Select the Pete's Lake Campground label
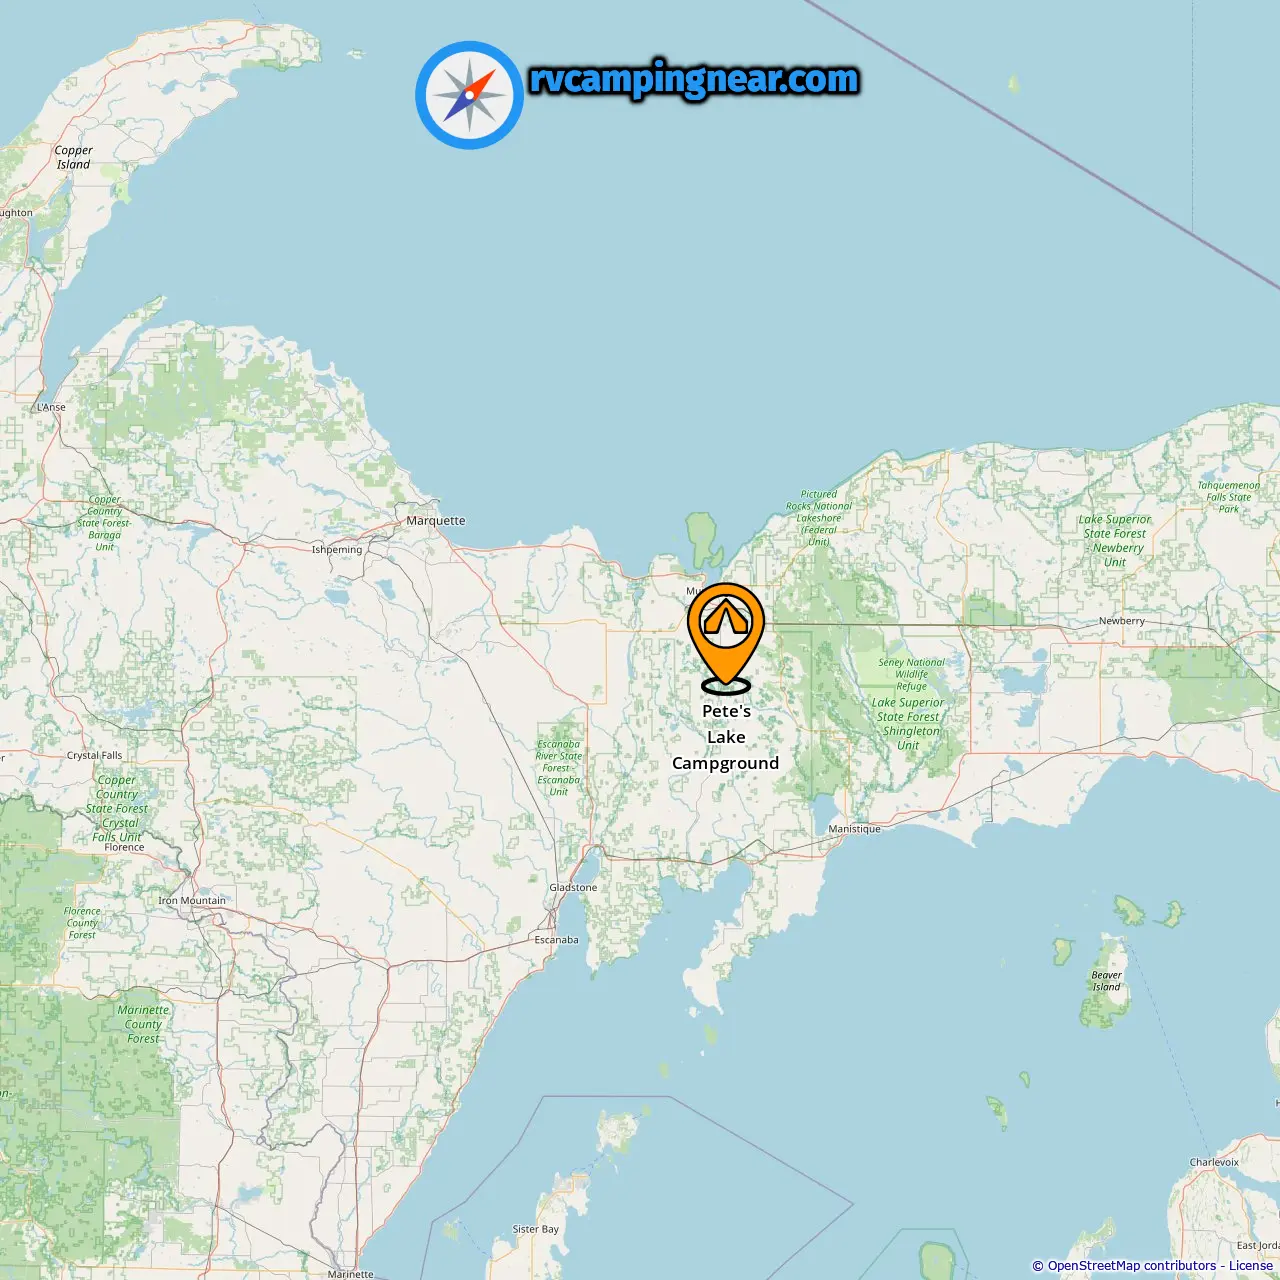 coord(726,737)
